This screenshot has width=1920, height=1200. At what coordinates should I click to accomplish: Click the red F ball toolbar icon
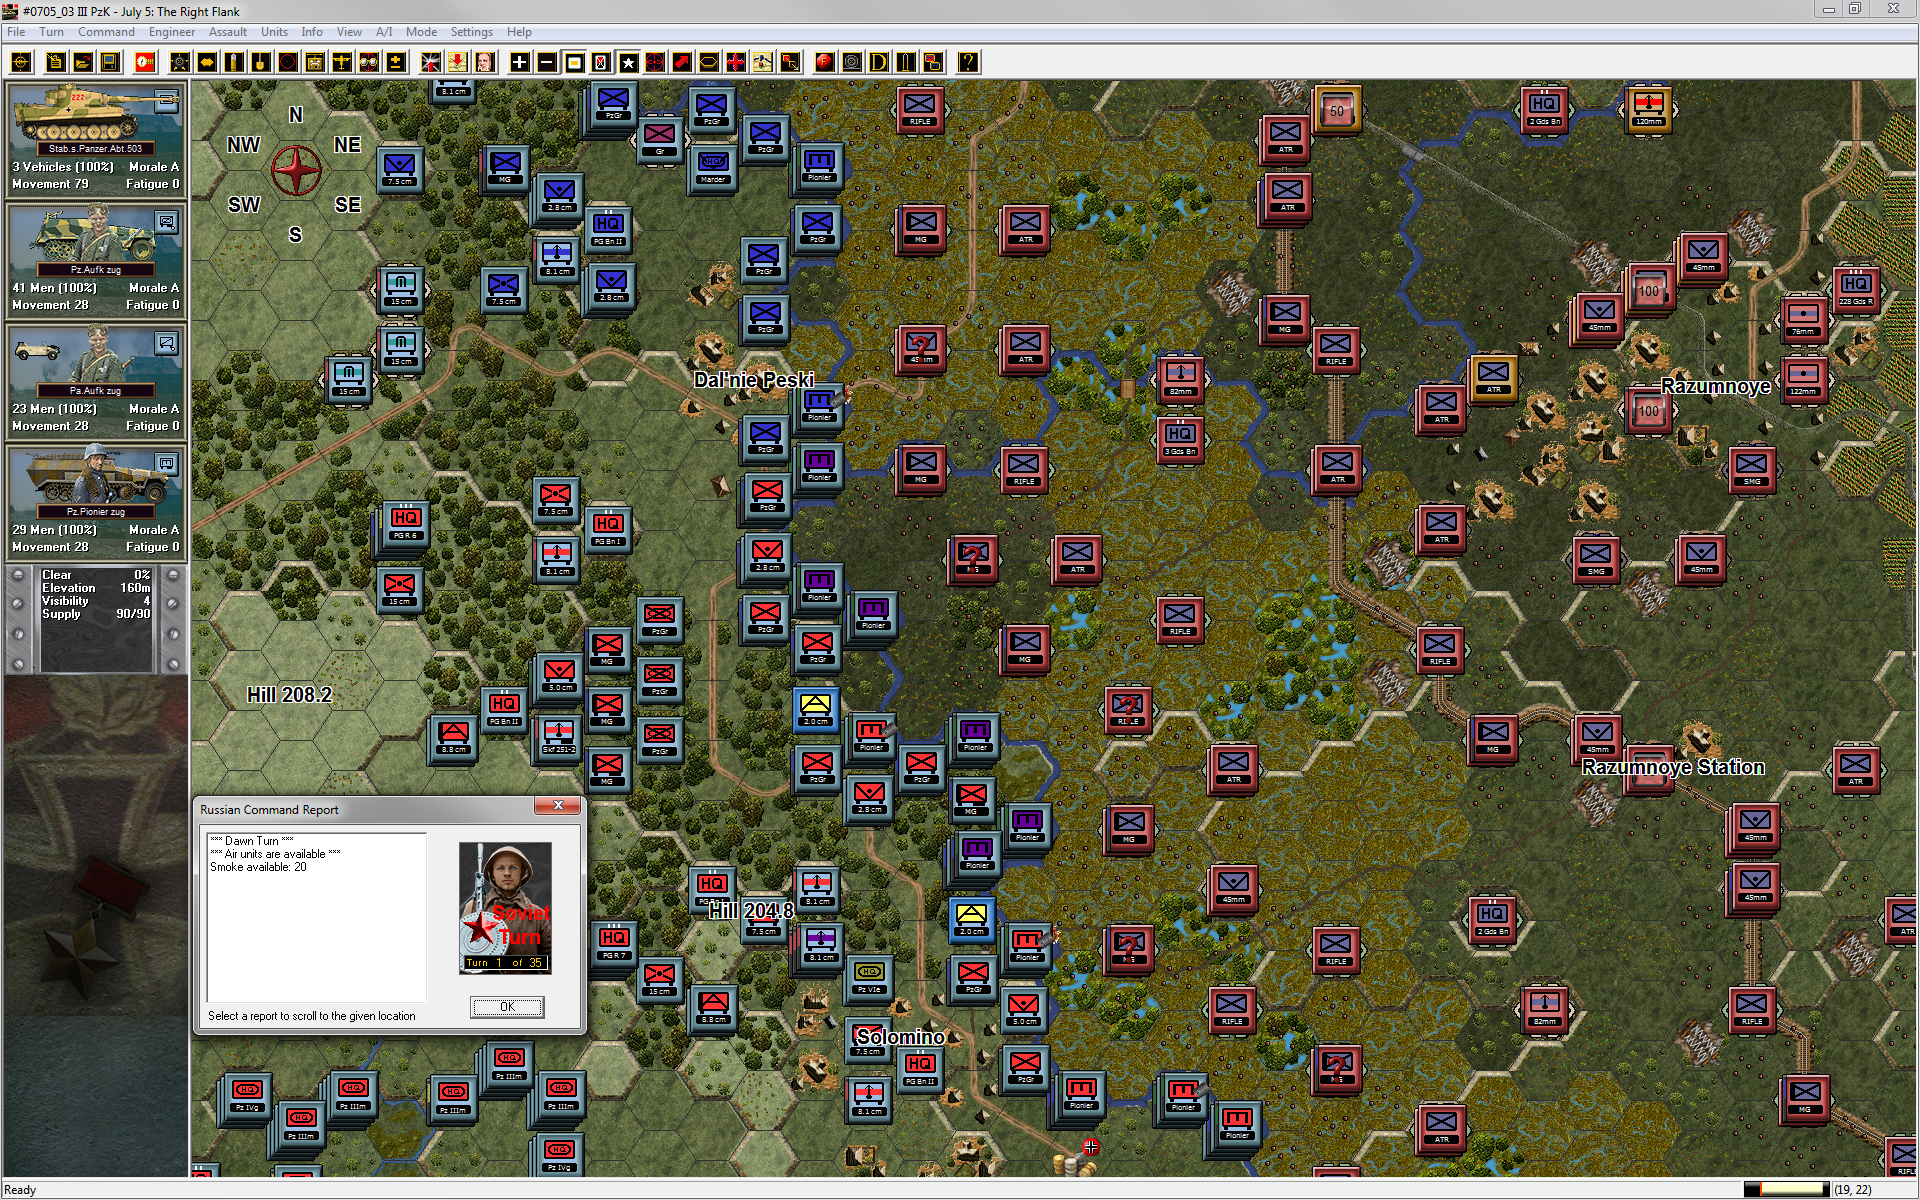825,62
